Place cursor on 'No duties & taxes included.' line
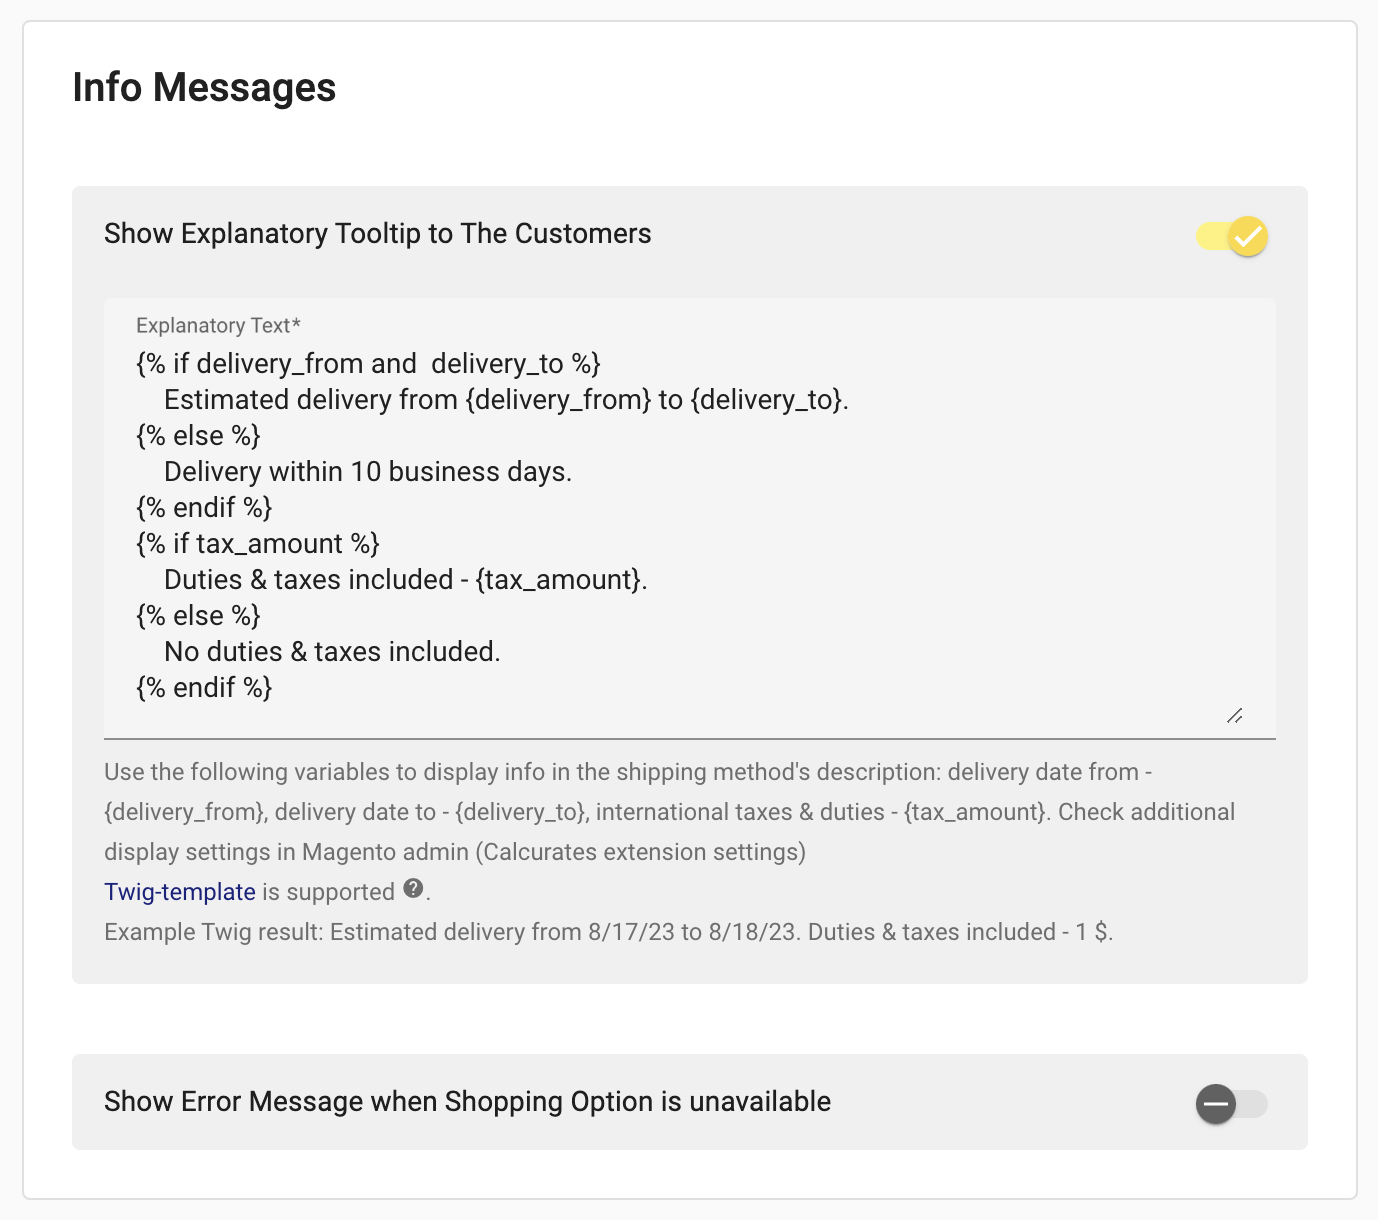 point(332,652)
